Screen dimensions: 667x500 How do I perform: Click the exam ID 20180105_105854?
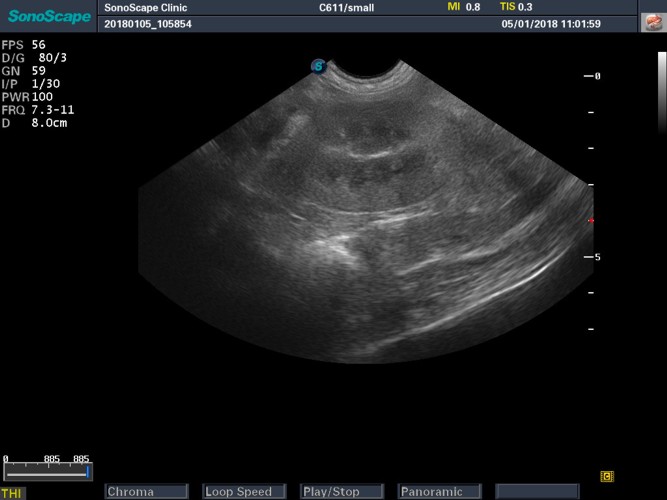tap(148, 24)
